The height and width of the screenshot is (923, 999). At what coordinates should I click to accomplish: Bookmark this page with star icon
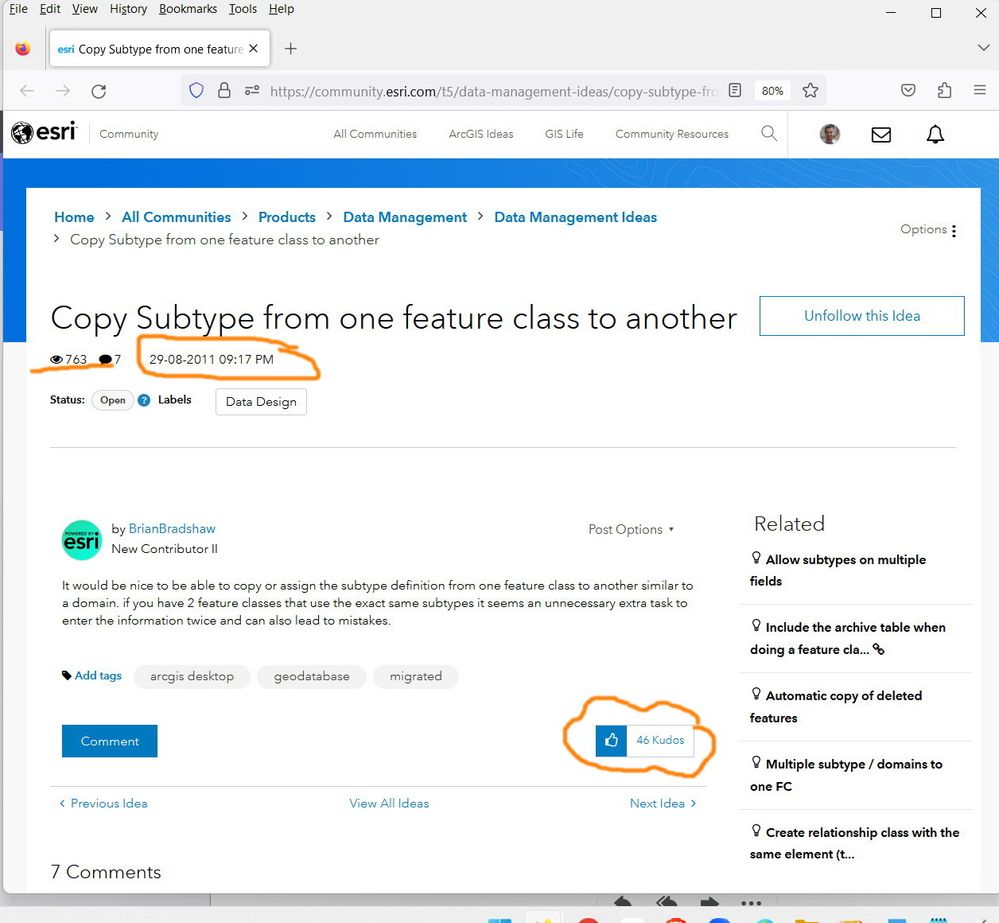[x=811, y=91]
